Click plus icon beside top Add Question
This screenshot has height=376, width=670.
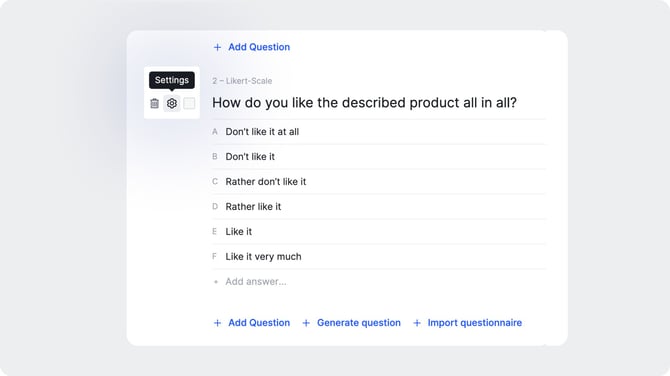[x=217, y=47]
